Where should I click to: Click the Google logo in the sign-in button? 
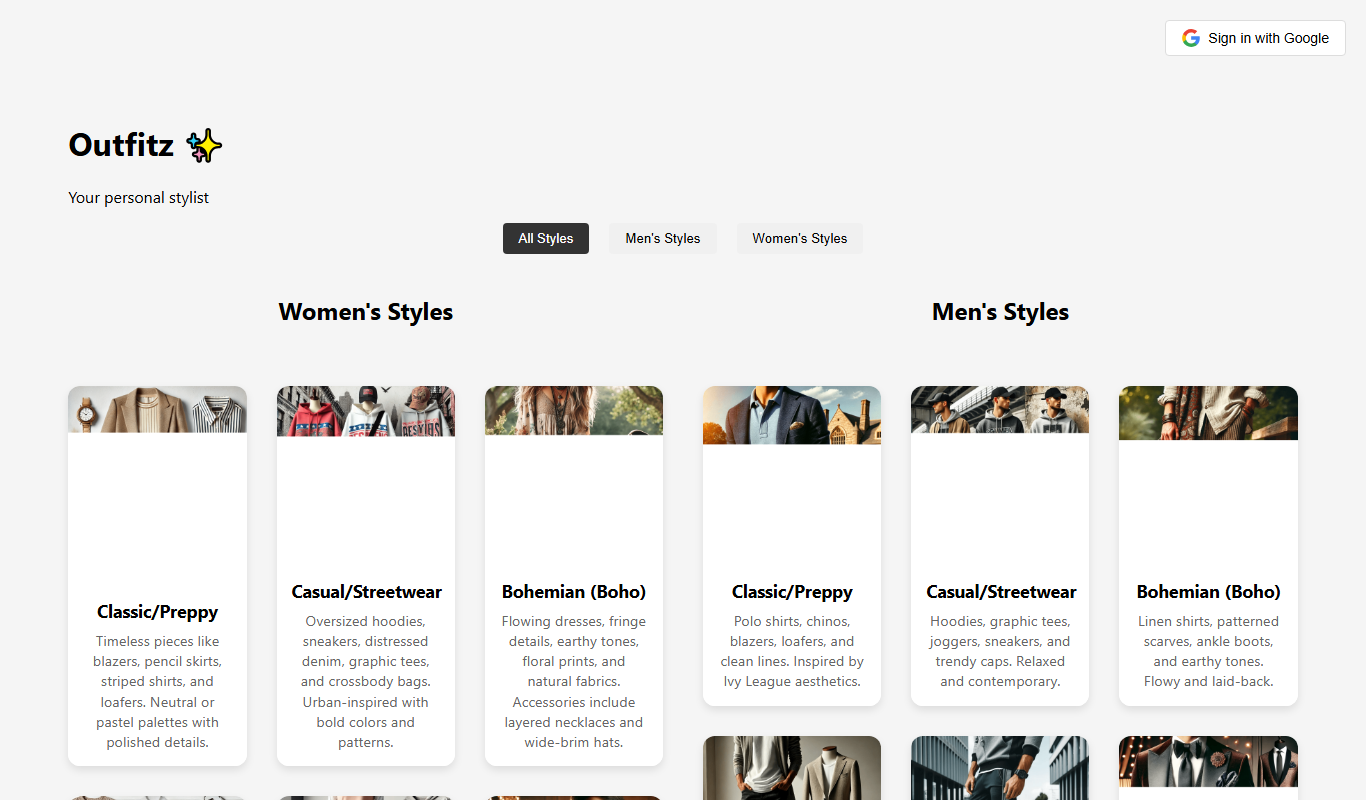(x=1190, y=38)
